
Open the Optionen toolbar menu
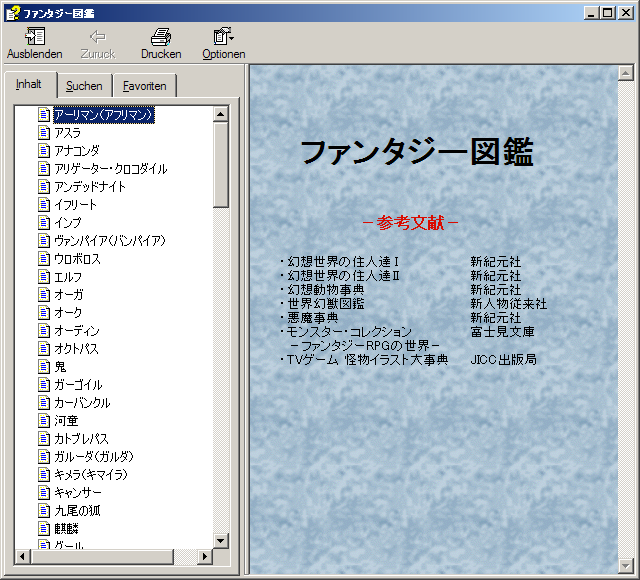tap(223, 37)
